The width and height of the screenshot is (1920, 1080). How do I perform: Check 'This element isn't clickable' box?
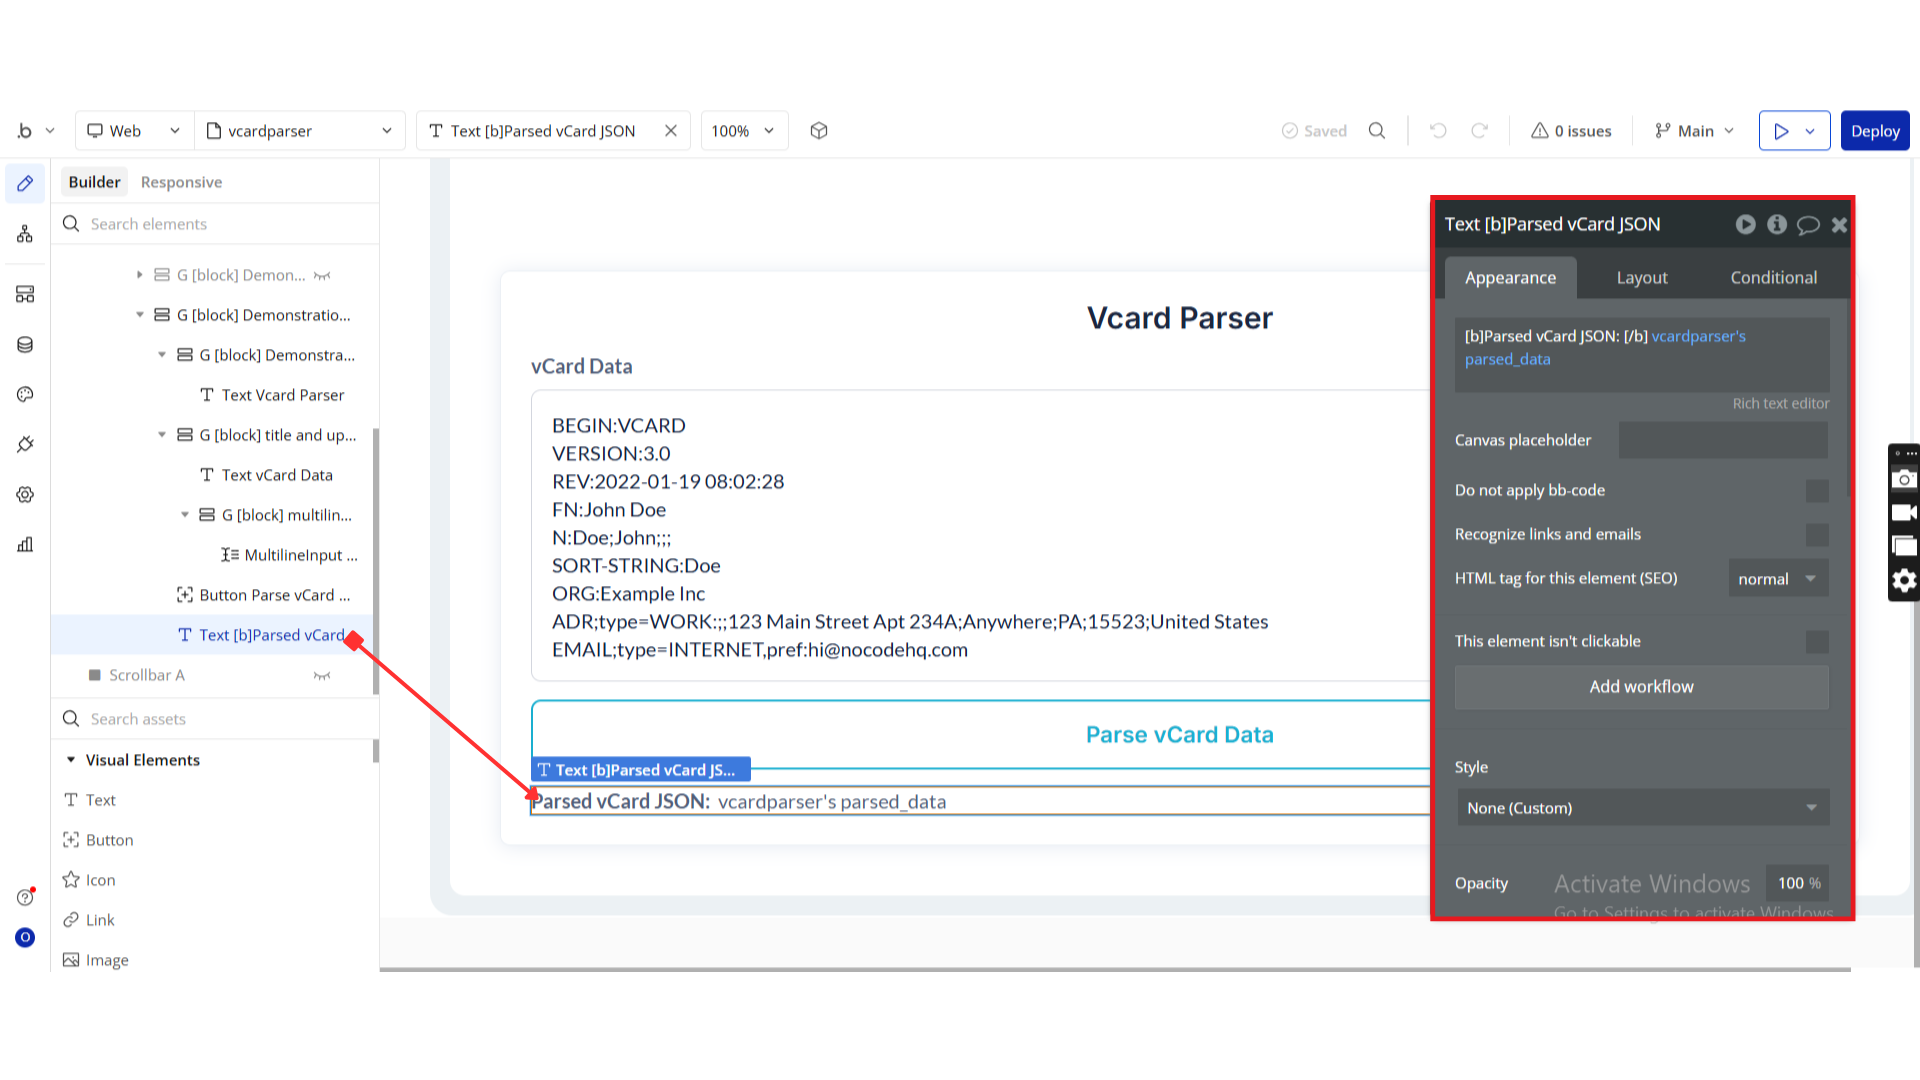coord(1817,642)
